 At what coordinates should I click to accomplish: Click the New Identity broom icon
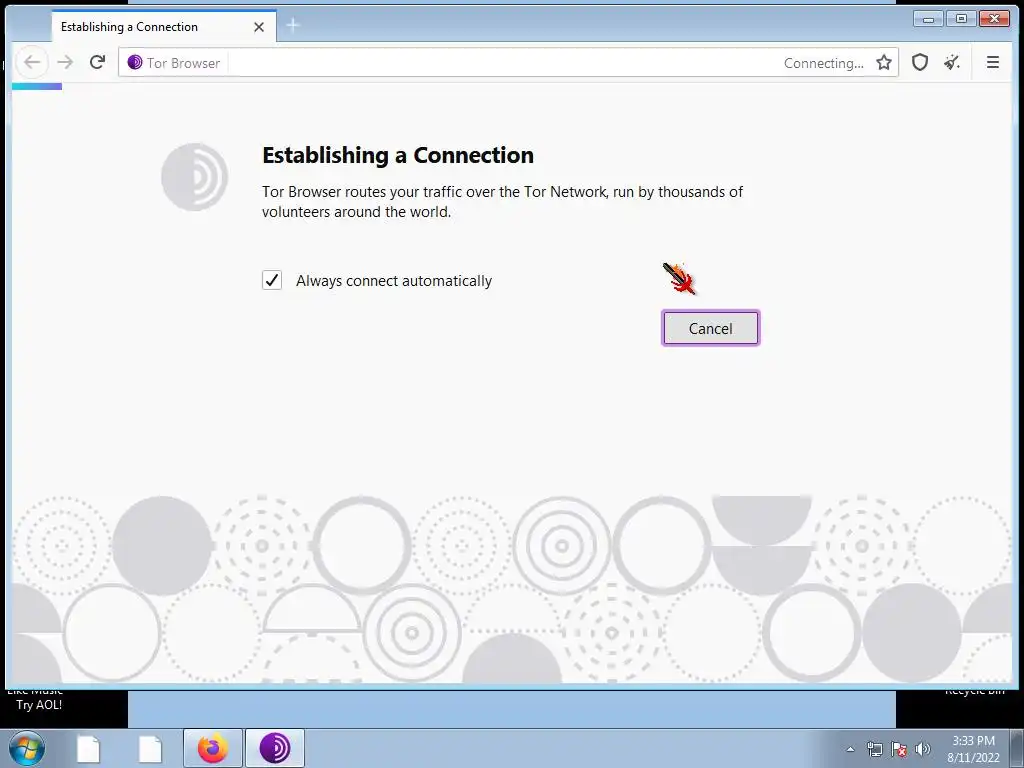952,63
